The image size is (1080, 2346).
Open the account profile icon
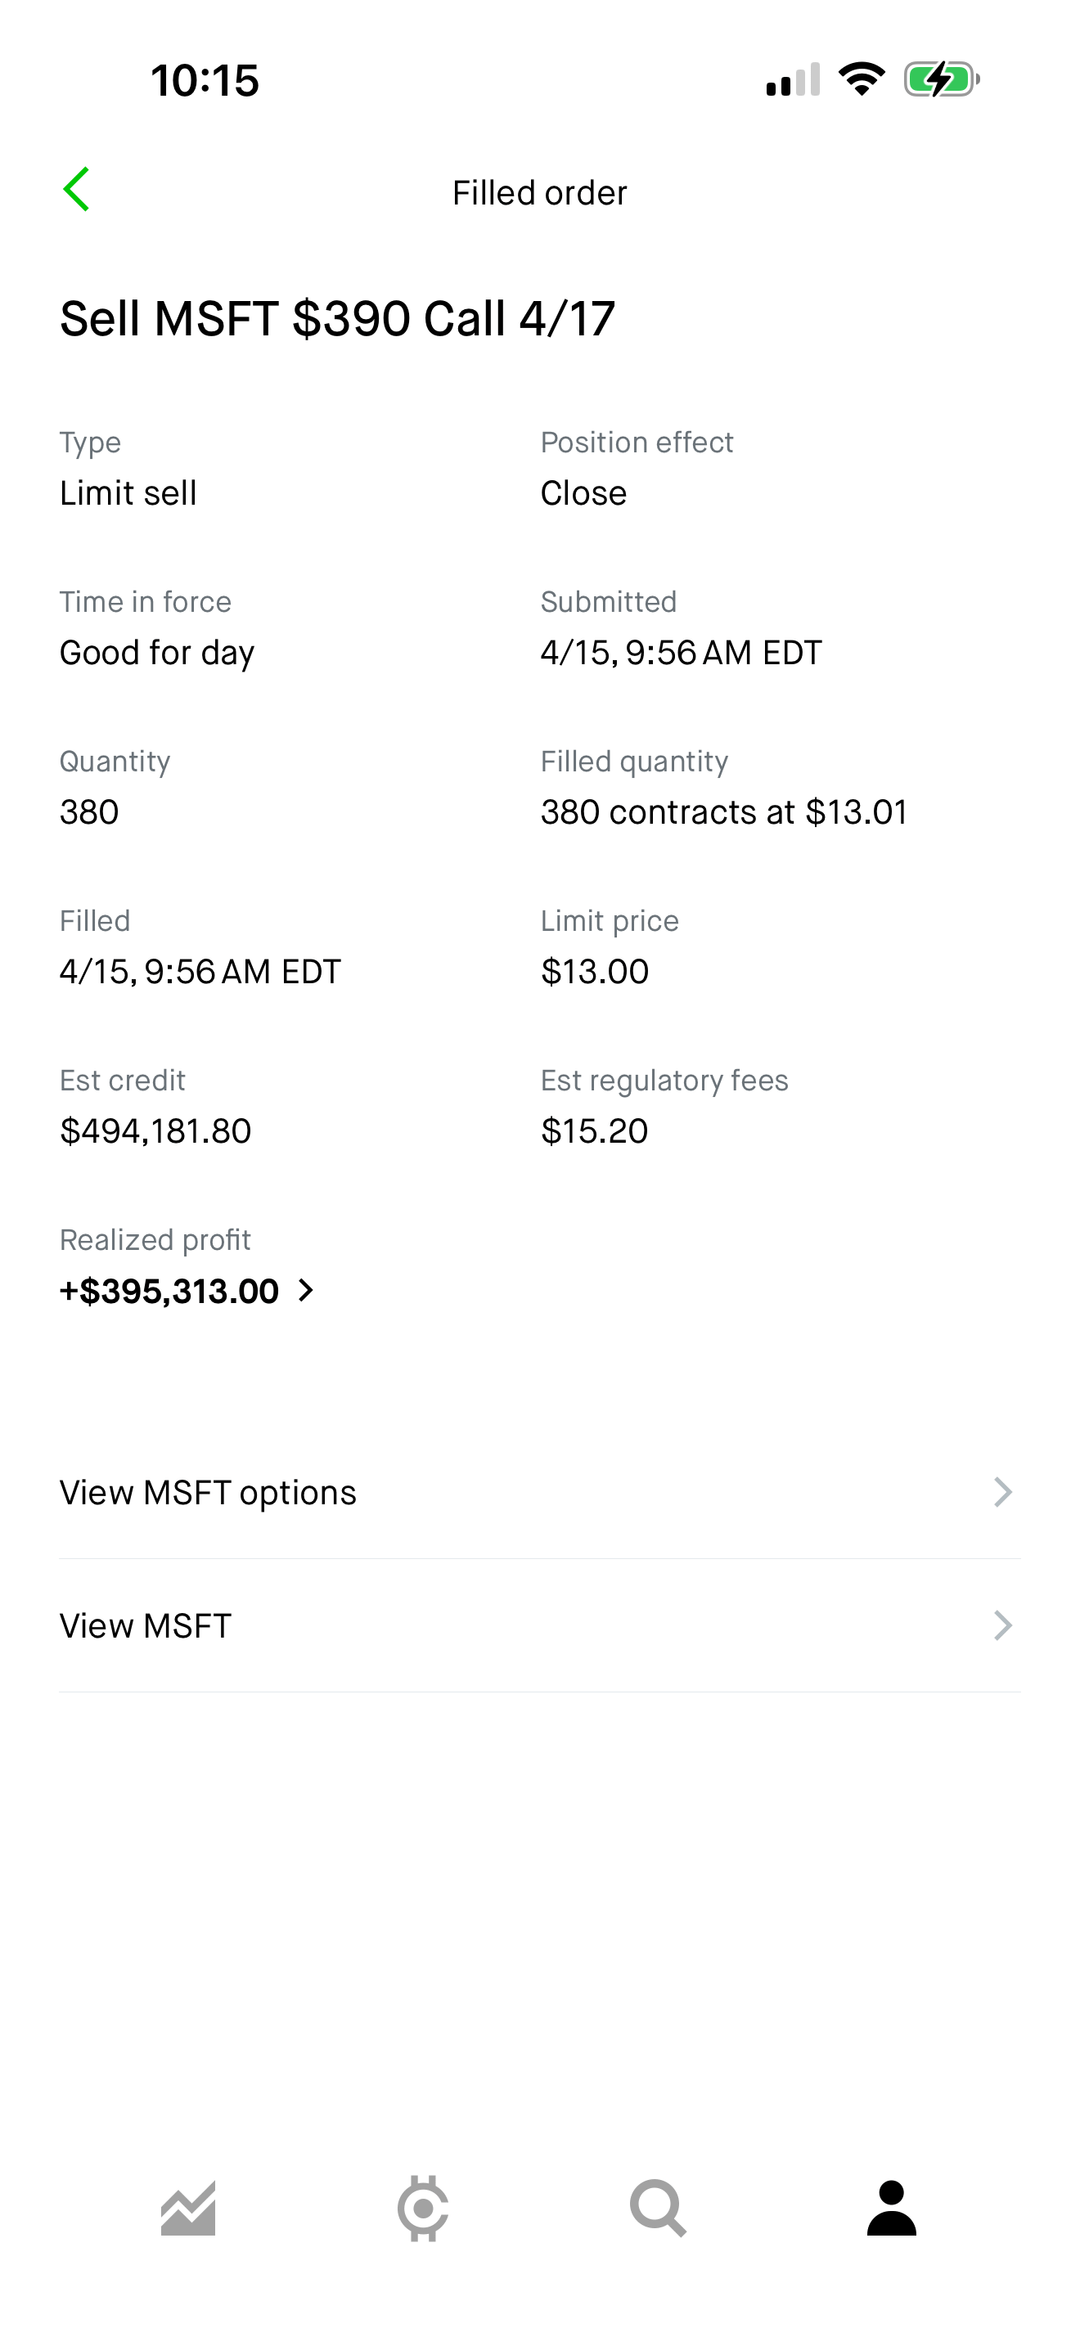pos(891,2208)
